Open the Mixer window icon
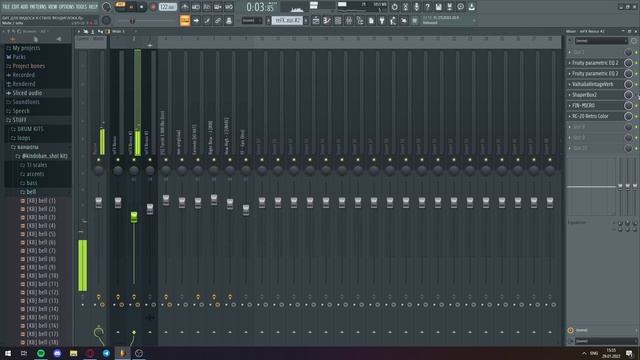This screenshot has height=360, width=640. click(349, 20)
